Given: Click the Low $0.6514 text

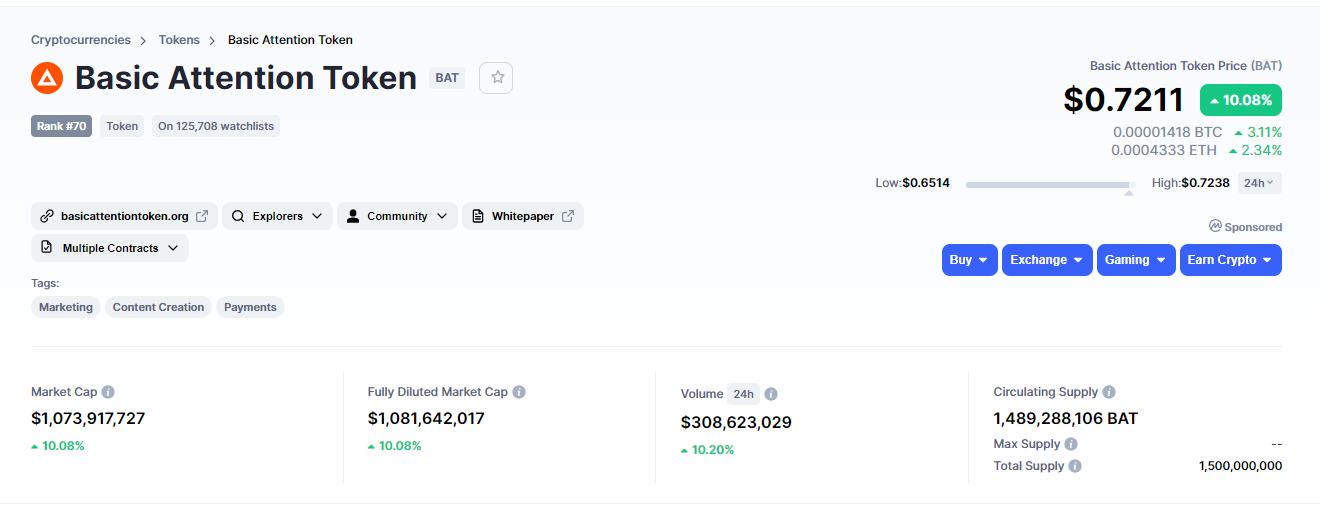Looking at the screenshot, I should pos(912,183).
